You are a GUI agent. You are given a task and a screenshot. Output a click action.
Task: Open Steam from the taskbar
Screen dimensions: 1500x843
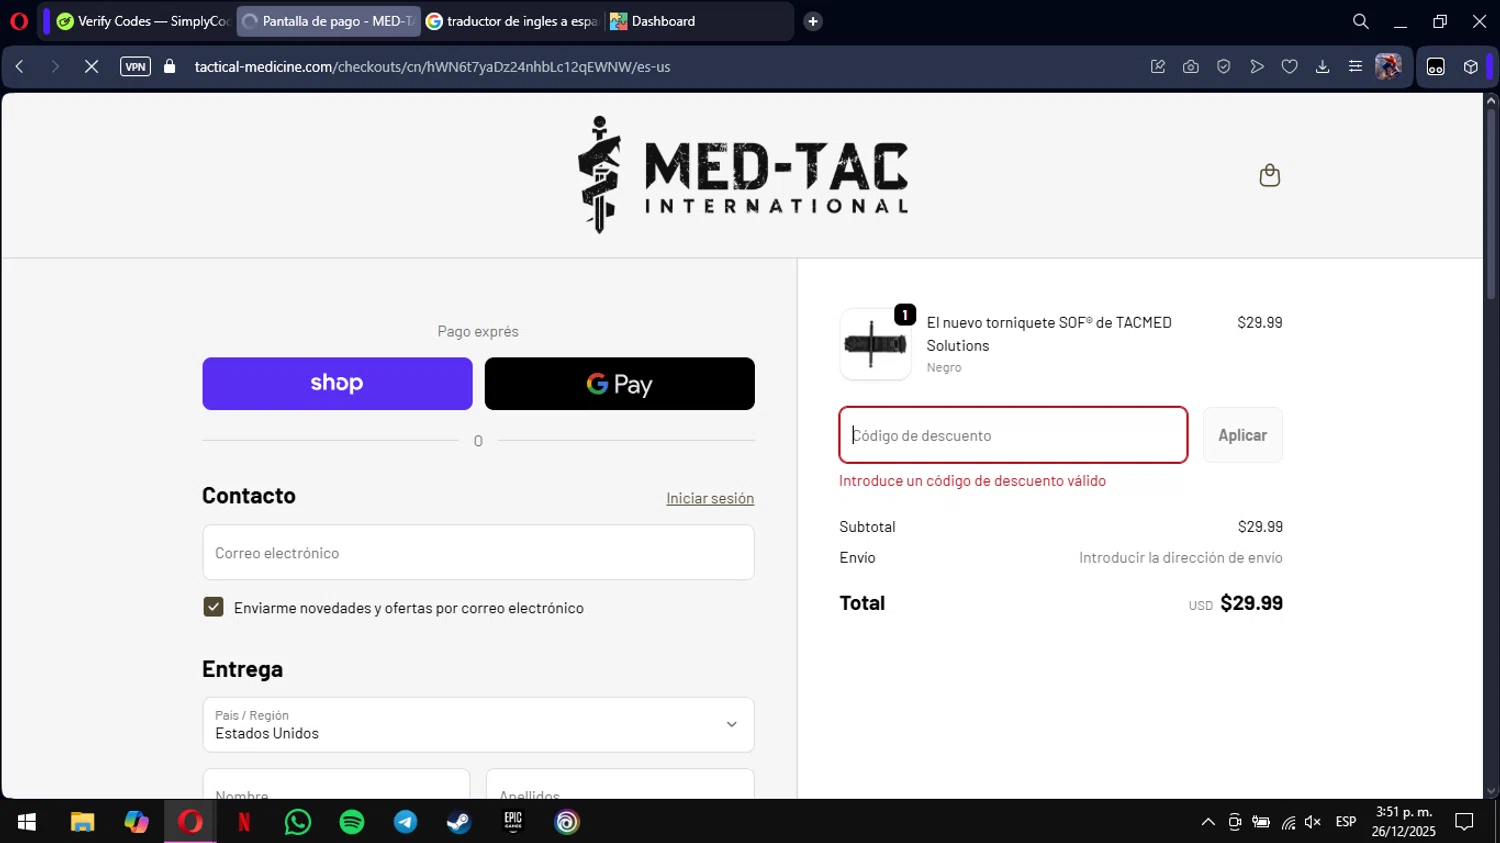point(459,822)
